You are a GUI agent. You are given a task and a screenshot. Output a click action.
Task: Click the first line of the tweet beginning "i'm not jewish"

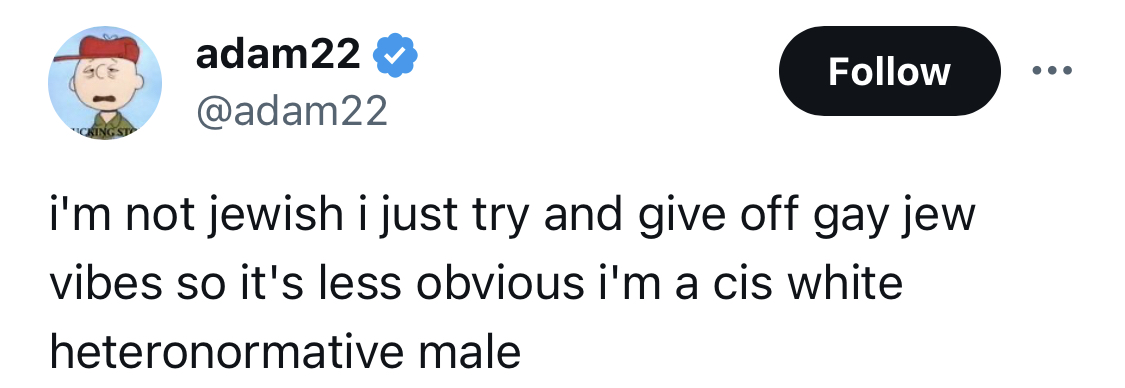512,215
